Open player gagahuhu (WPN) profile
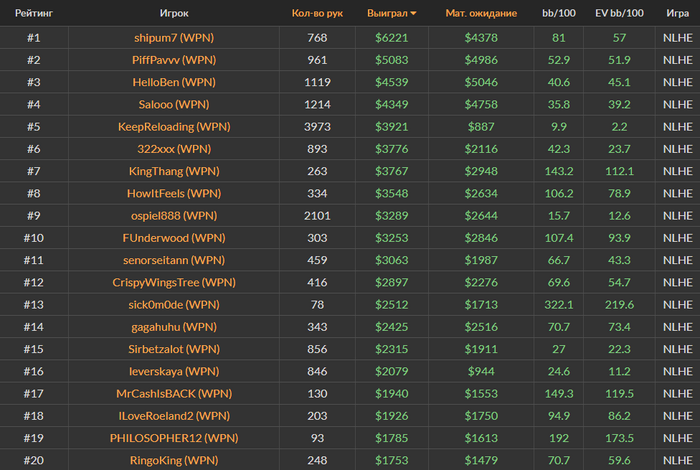700x470 pixels. click(174, 327)
